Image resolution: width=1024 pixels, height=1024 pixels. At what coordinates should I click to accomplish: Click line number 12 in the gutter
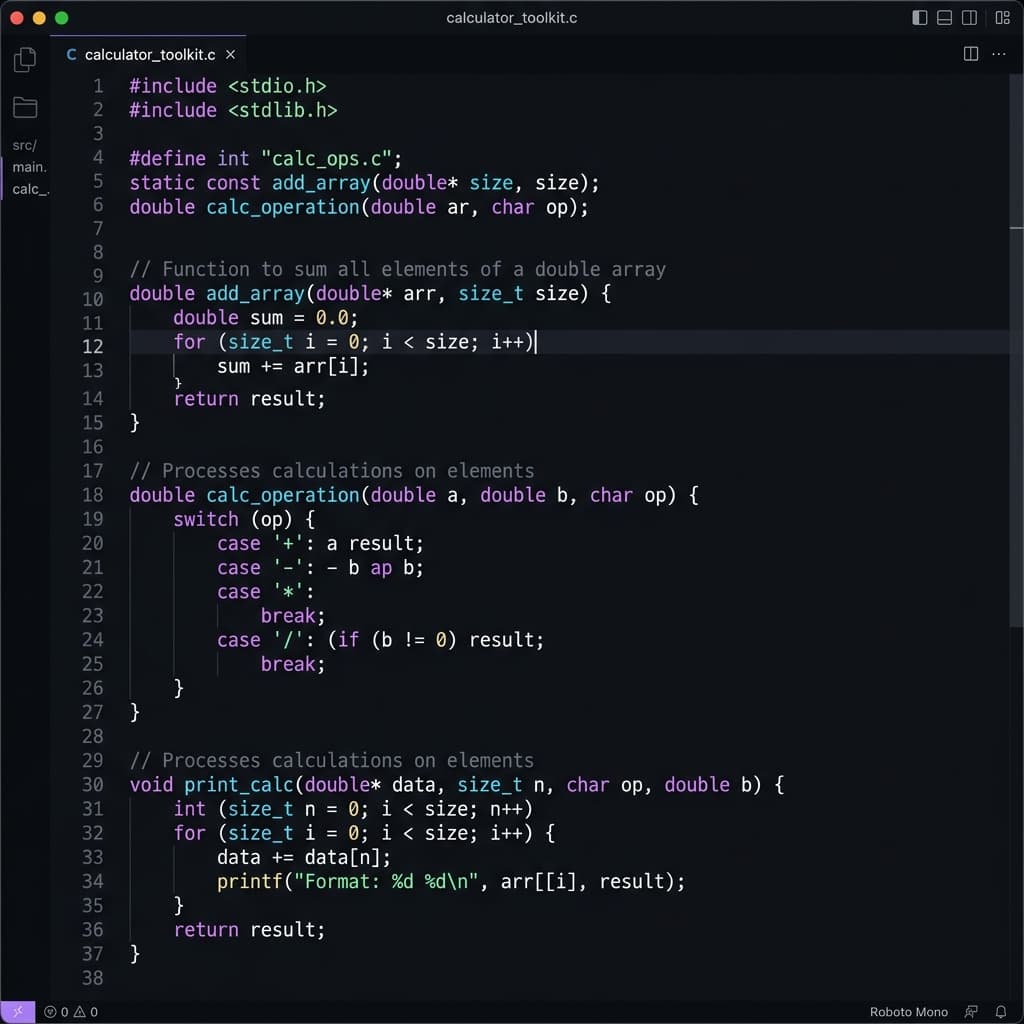pyautogui.click(x=93, y=346)
